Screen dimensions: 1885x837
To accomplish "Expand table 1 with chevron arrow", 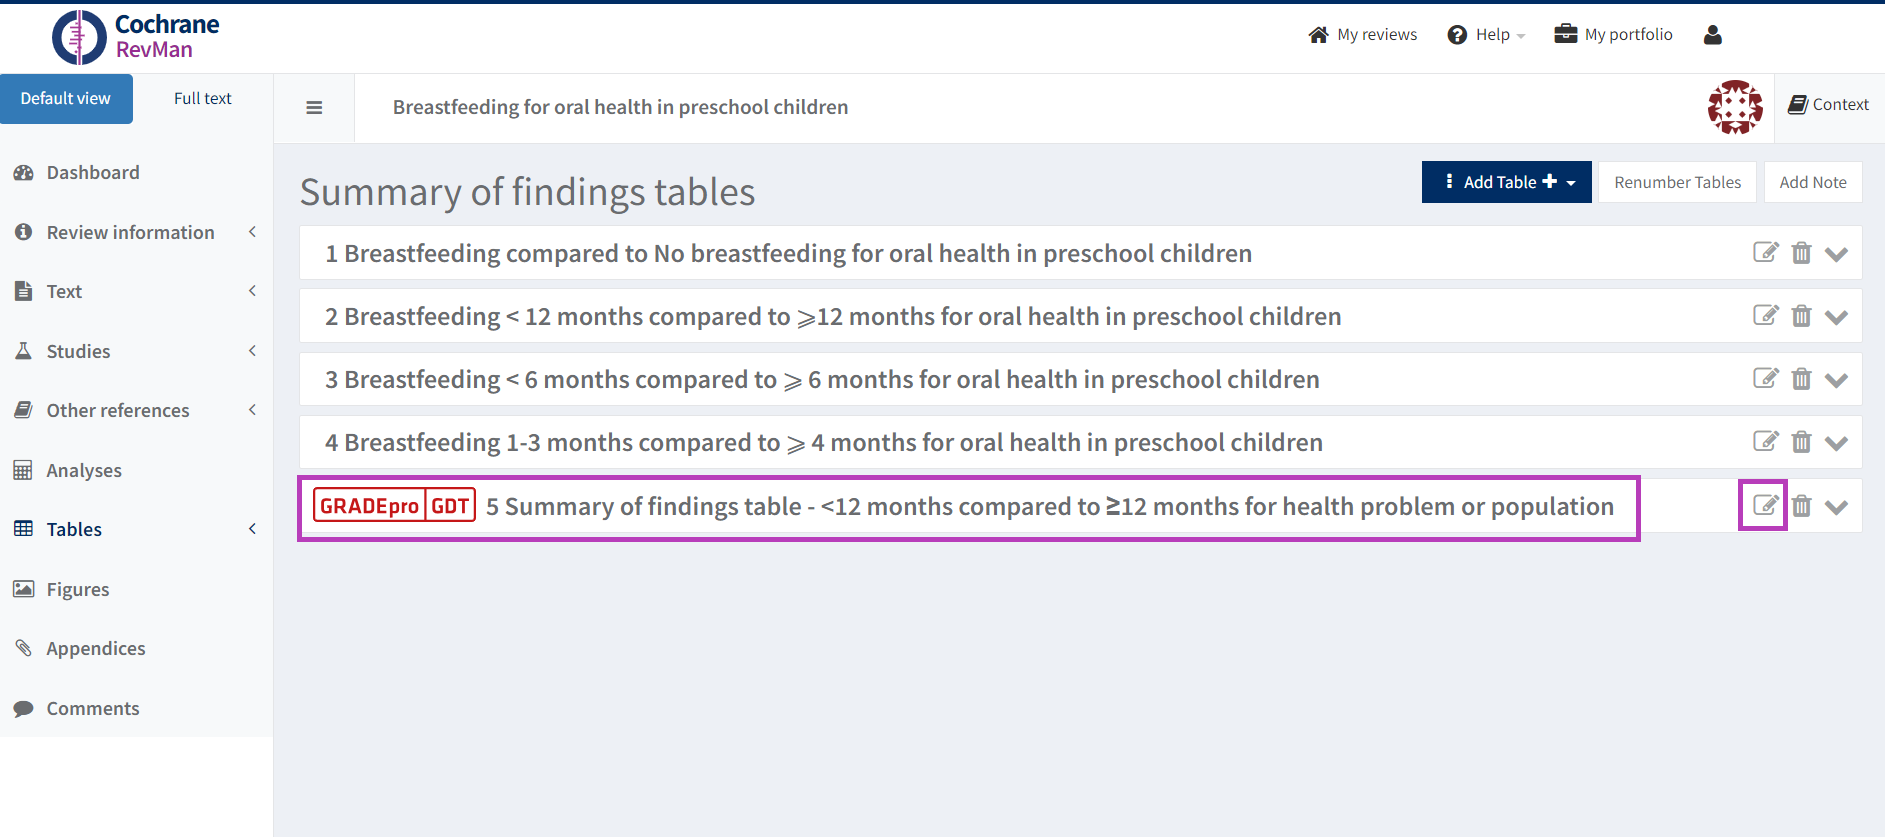I will (1836, 254).
